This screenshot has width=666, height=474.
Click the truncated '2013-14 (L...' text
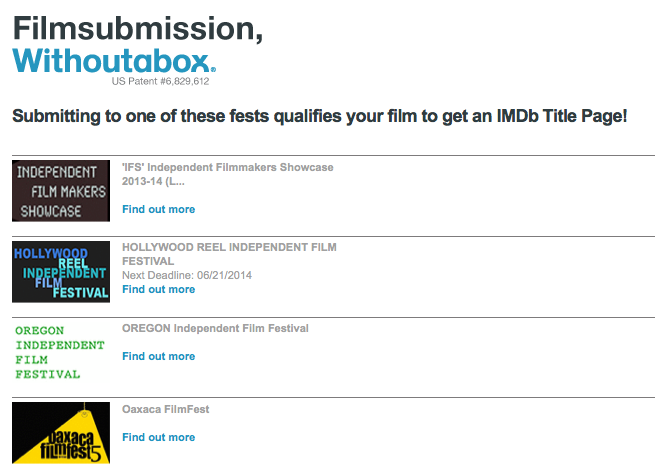click(153, 181)
